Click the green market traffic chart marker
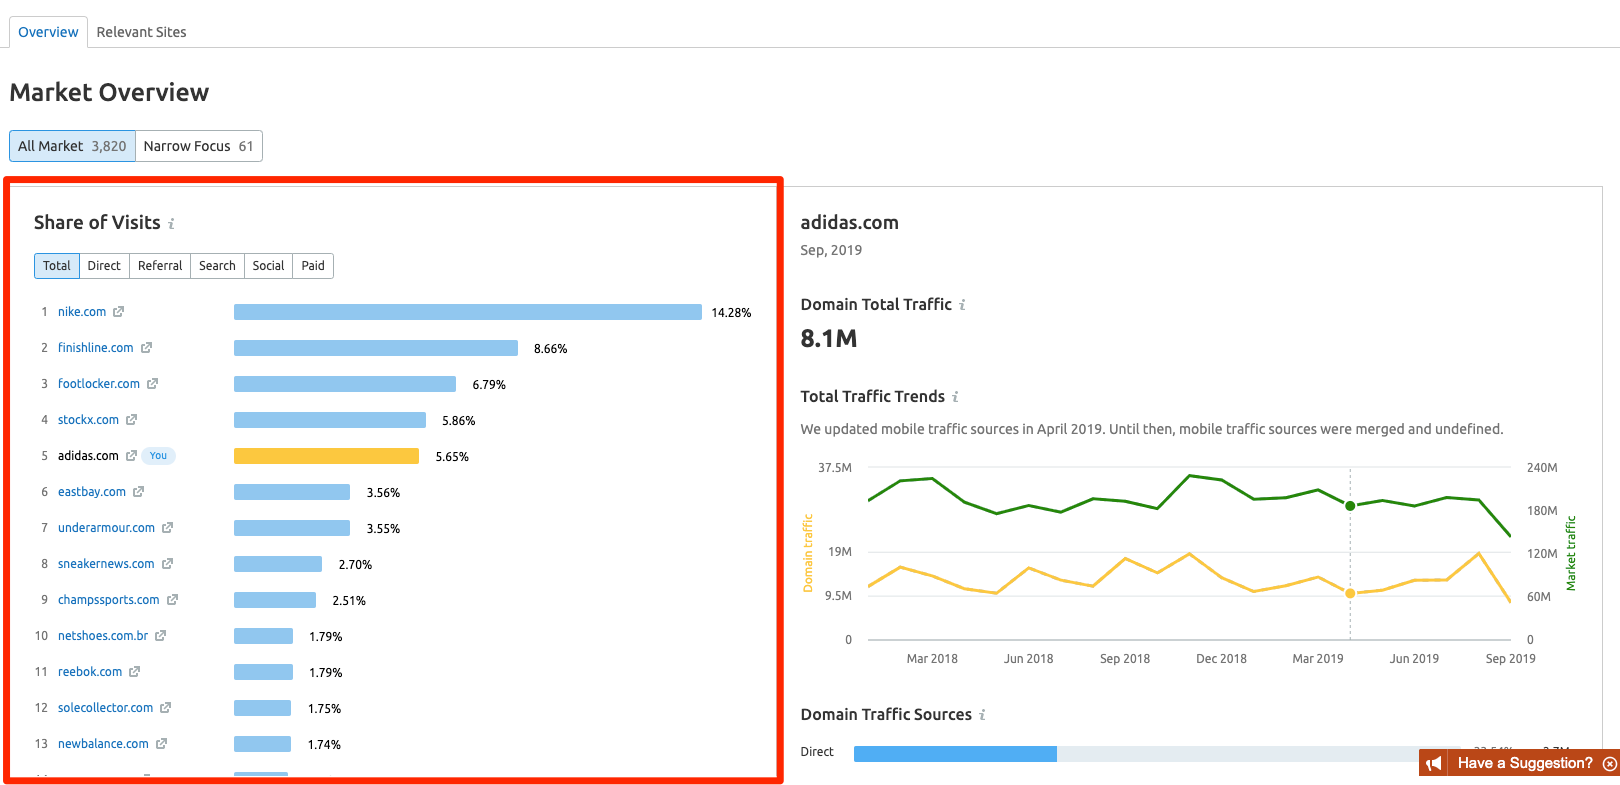Image resolution: width=1620 pixels, height=785 pixels. [1350, 506]
